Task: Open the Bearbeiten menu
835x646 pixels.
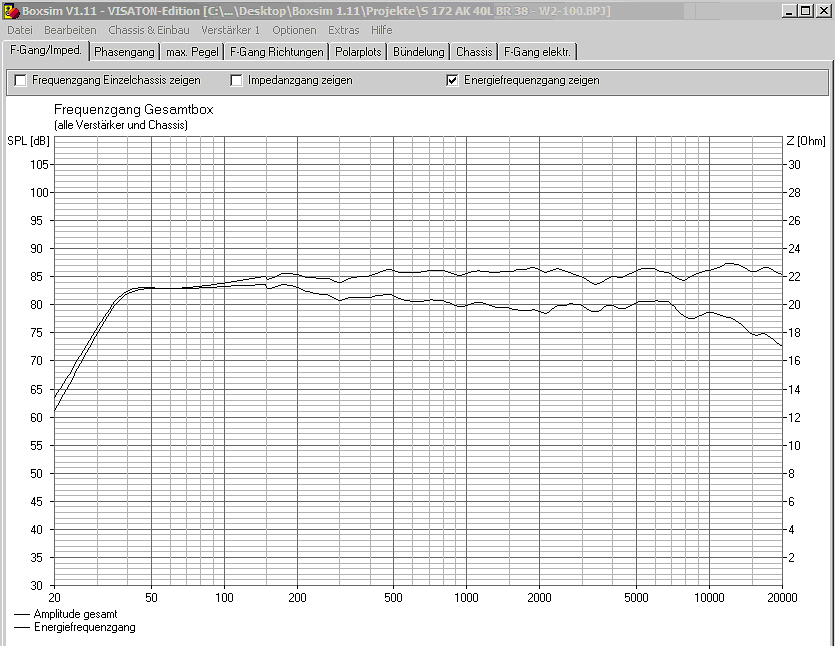Action: pos(70,30)
